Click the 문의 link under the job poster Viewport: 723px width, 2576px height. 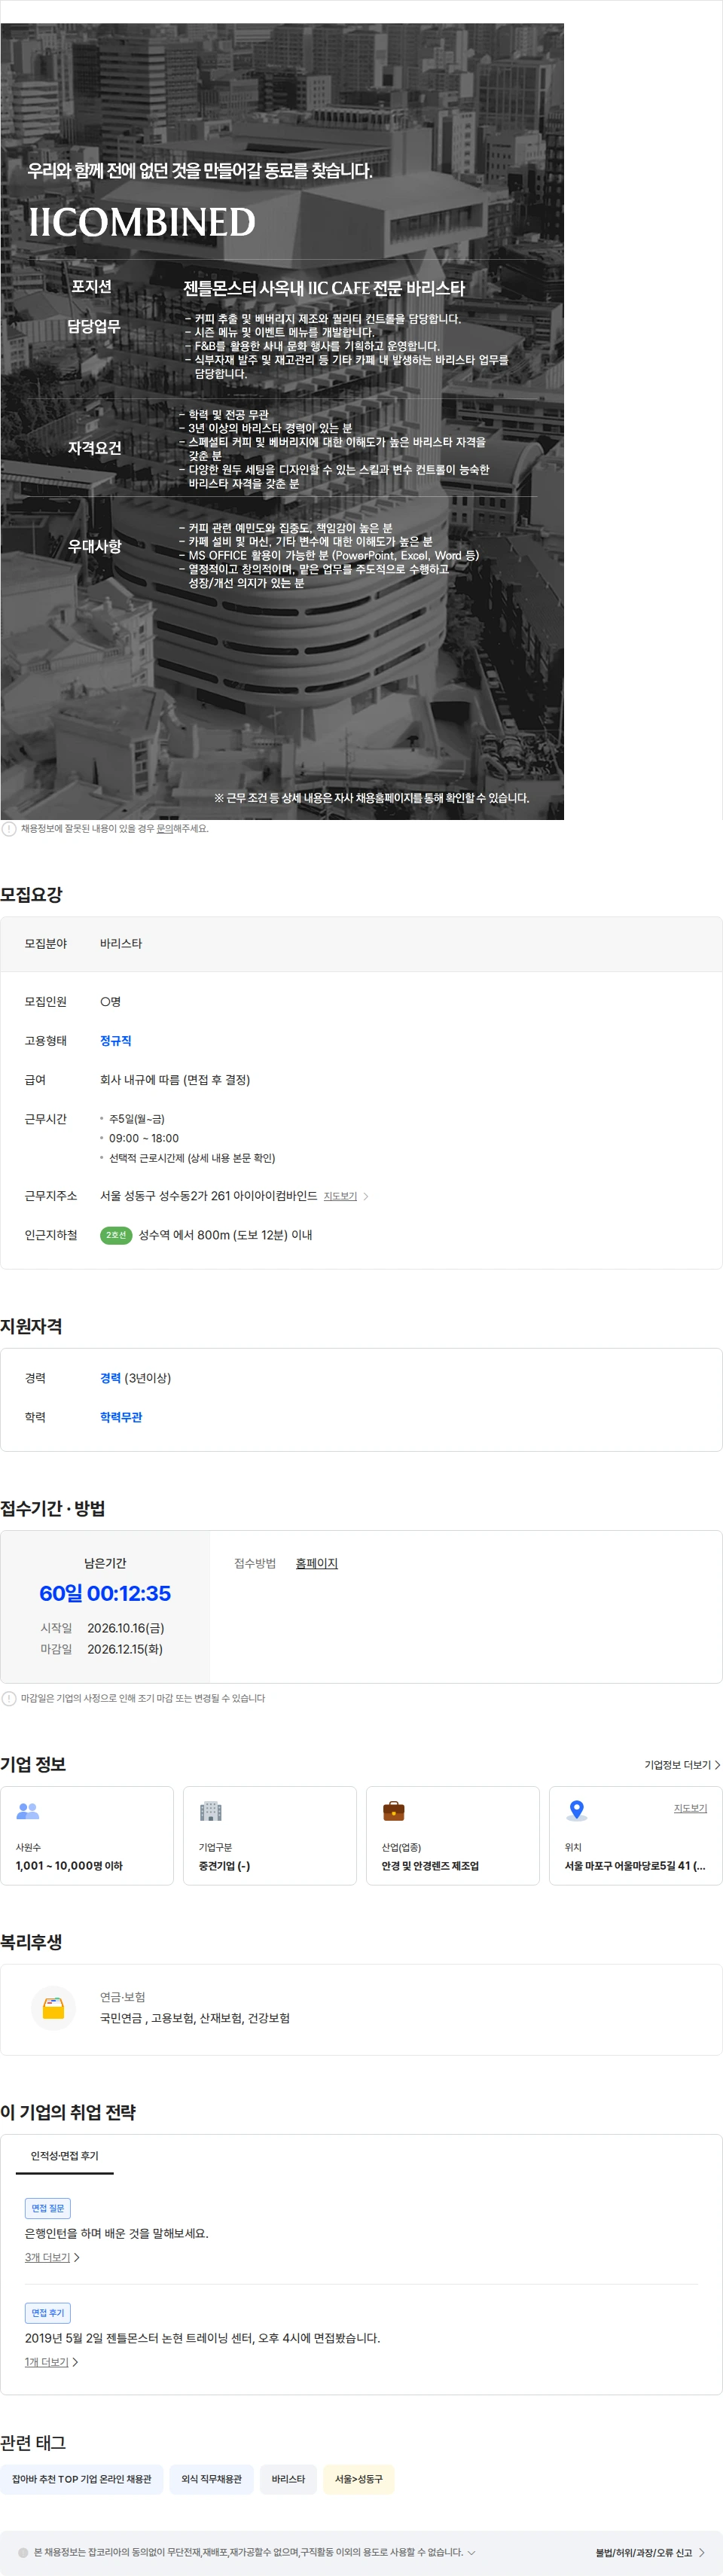[x=164, y=828]
